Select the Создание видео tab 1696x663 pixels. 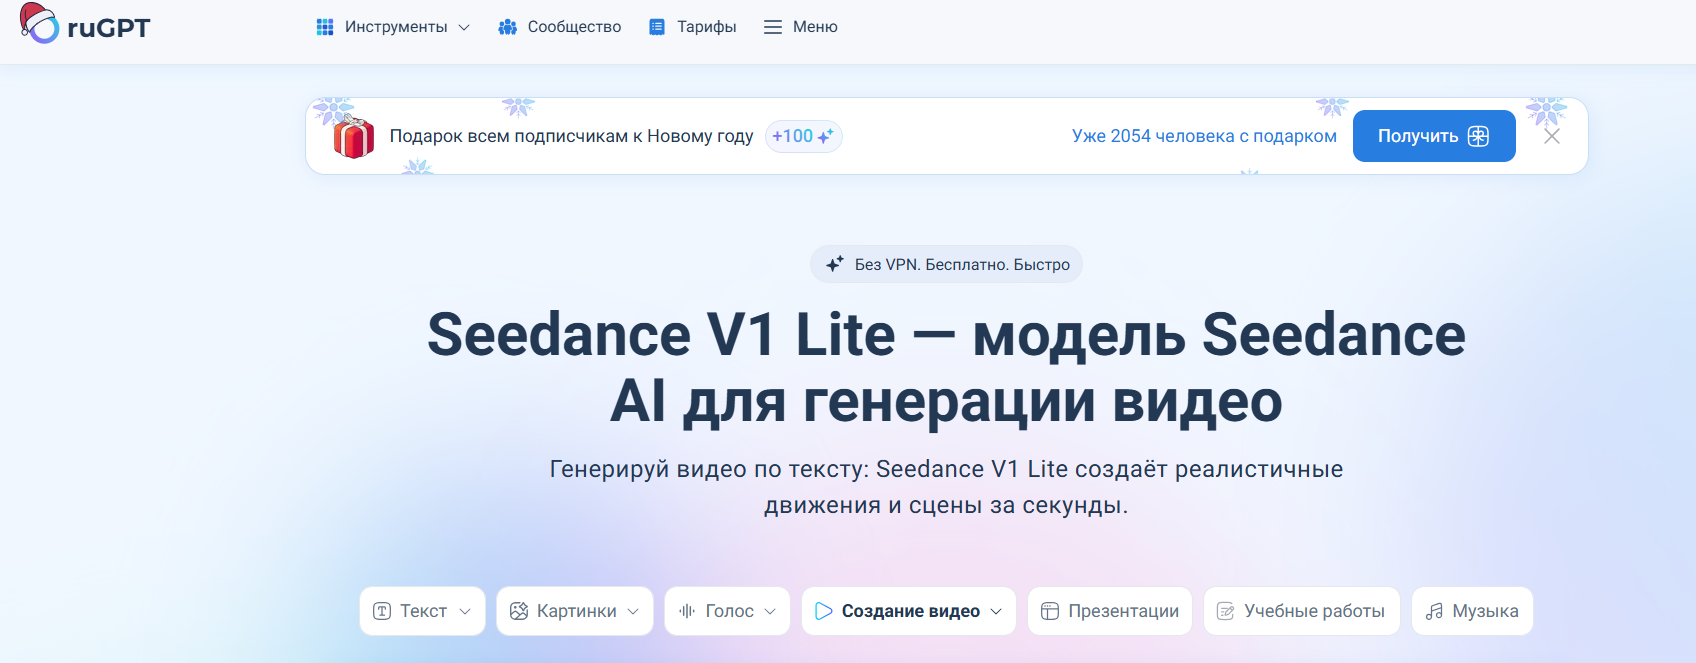coord(909,611)
